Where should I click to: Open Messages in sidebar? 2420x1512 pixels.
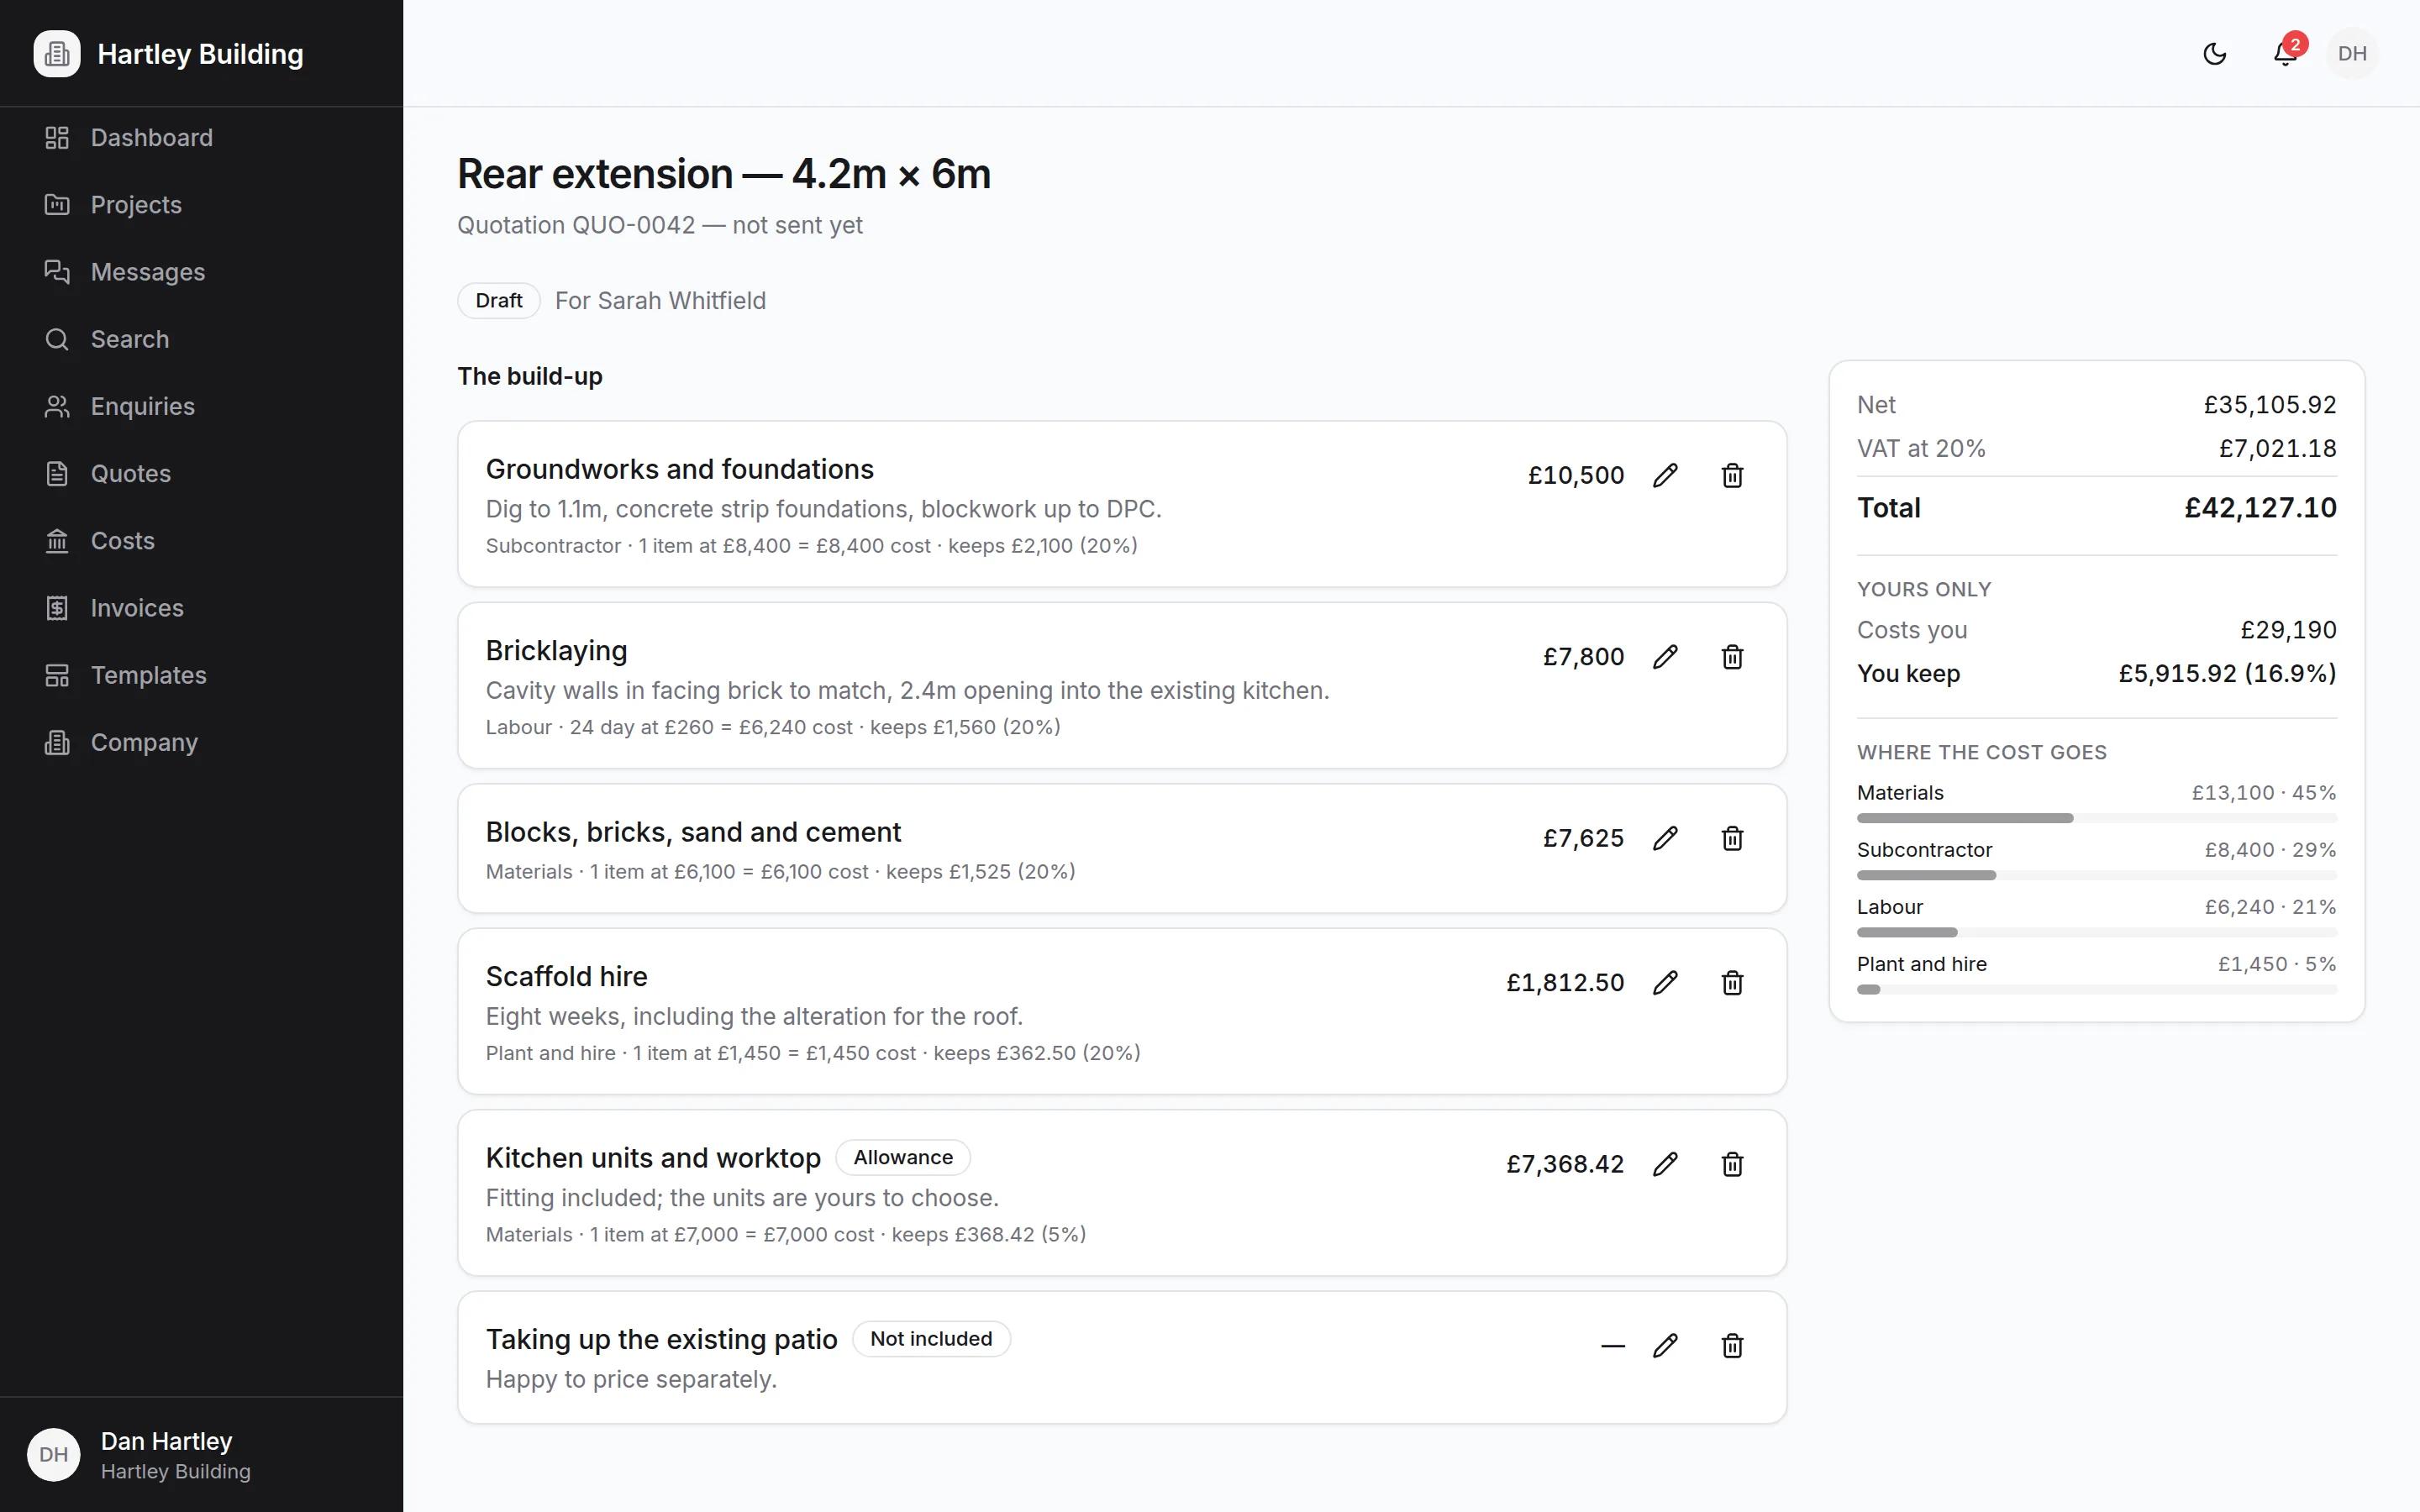[x=201, y=272]
